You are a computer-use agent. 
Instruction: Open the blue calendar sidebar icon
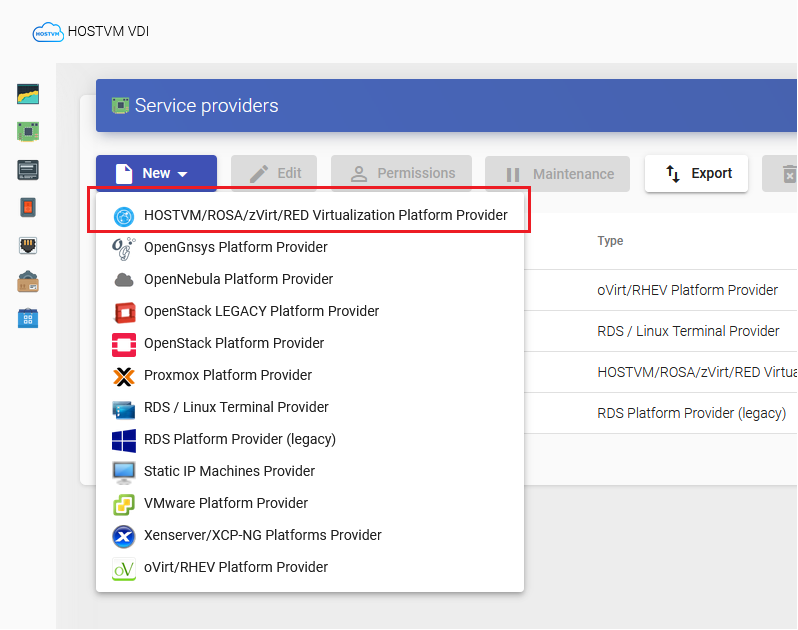click(28, 319)
